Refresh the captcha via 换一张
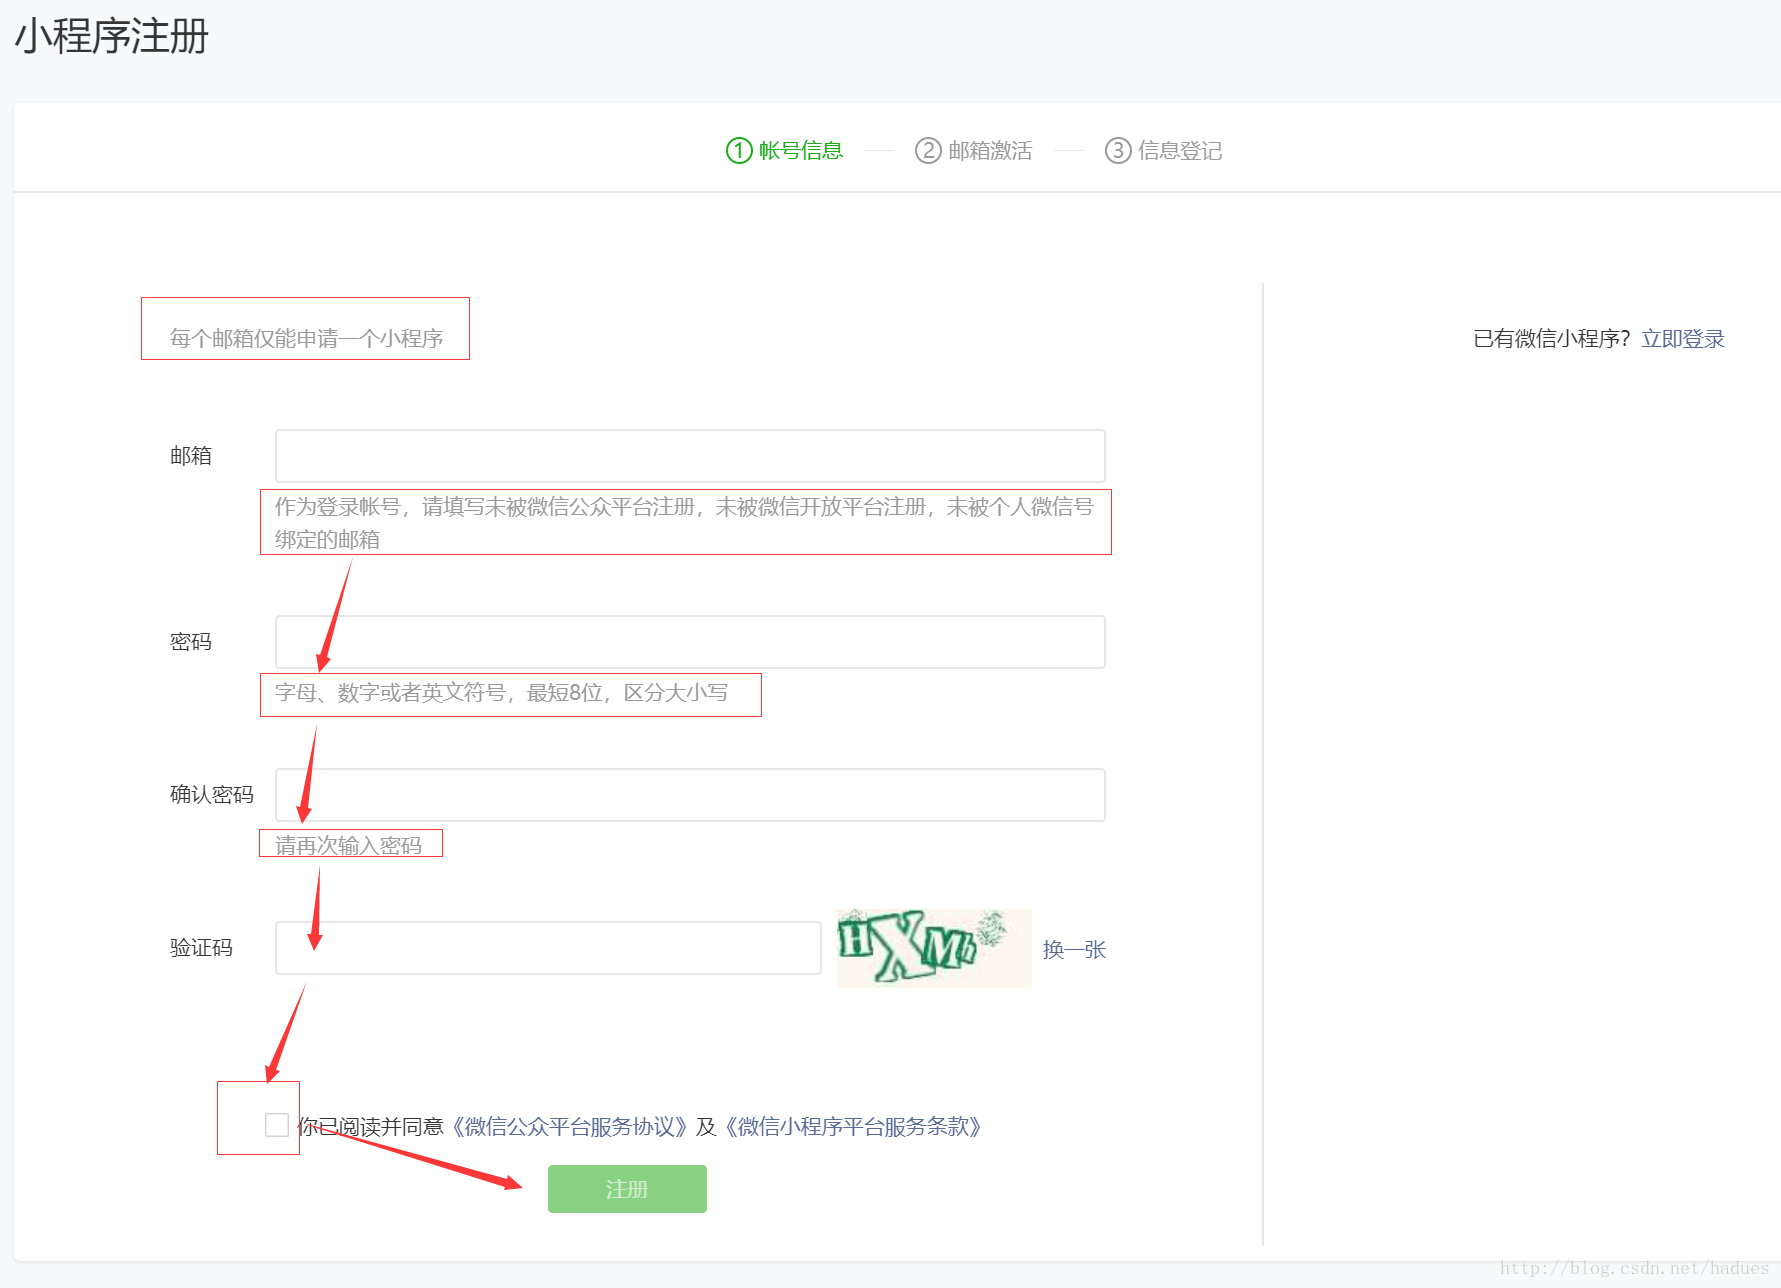This screenshot has height=1288, width=1781. click(1074, 950)
